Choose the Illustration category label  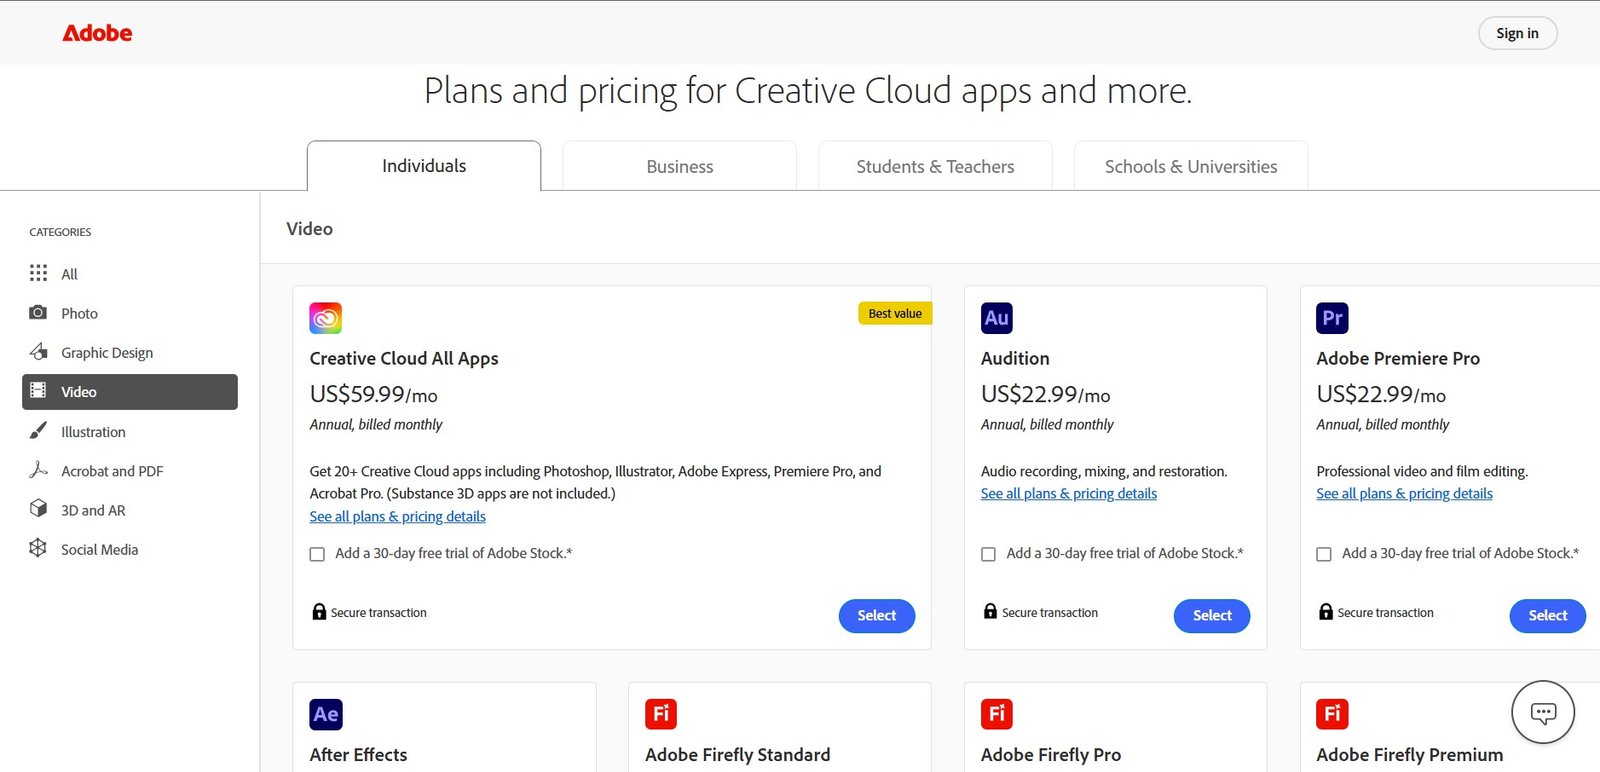coord(93,432)
